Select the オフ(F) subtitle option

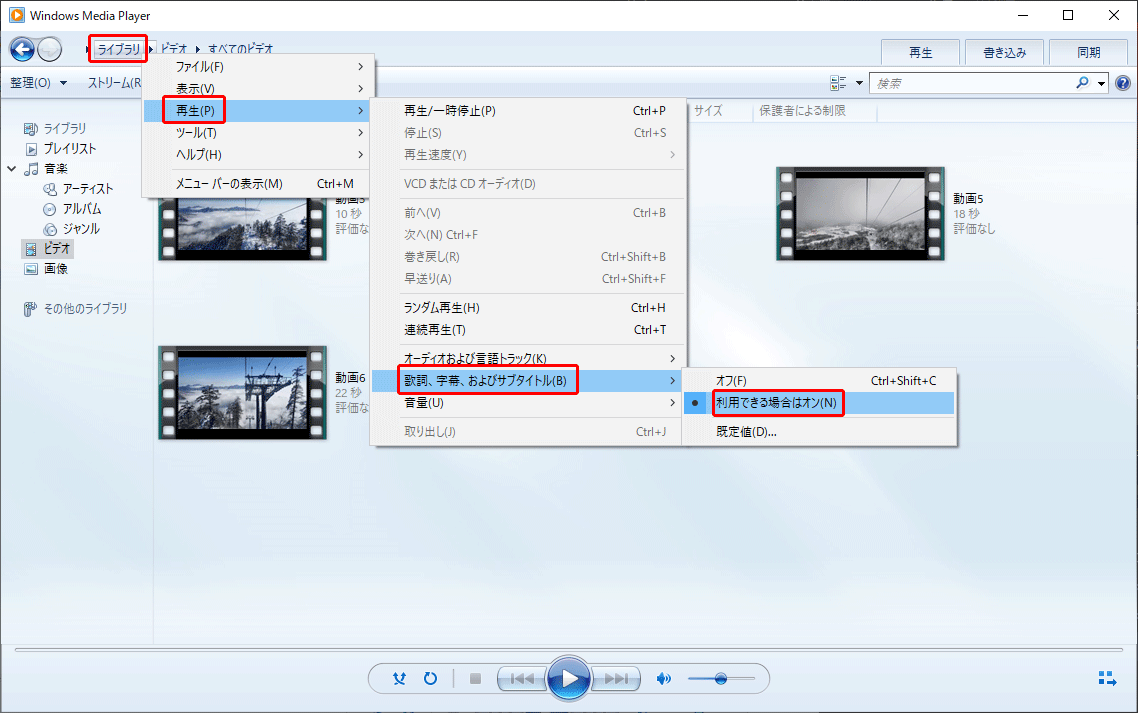coord(732,381)
